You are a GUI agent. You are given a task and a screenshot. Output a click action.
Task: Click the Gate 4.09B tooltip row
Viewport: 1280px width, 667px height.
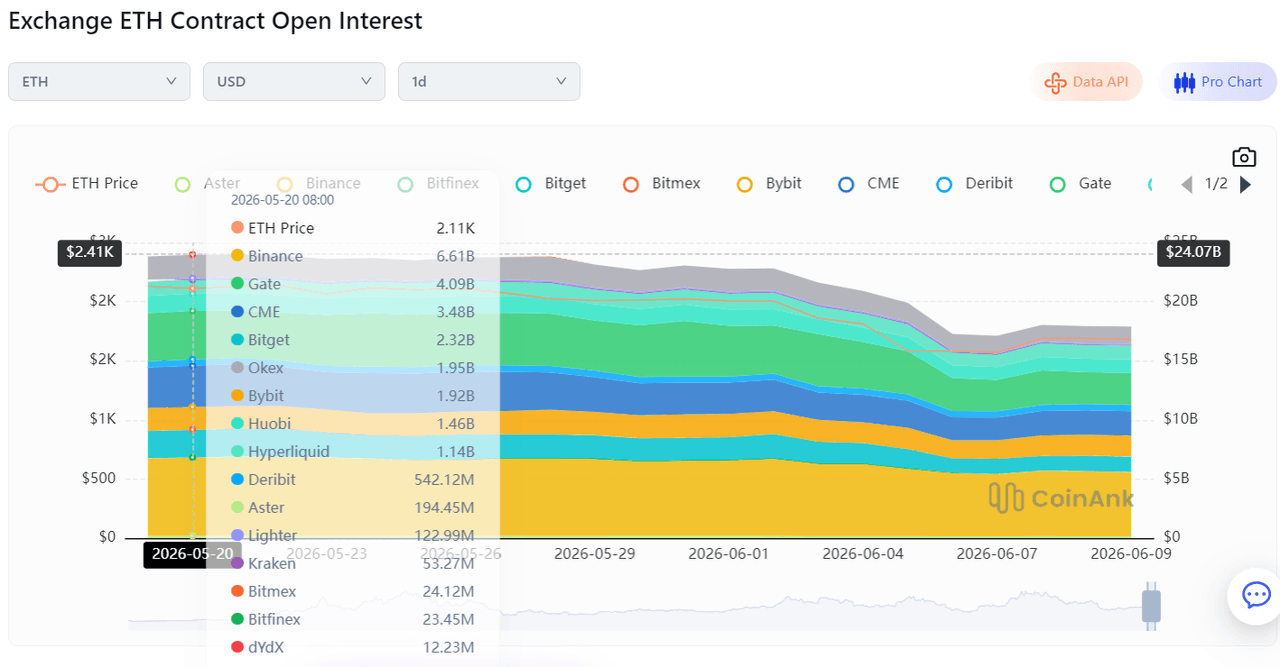click(x=352, y=284)
